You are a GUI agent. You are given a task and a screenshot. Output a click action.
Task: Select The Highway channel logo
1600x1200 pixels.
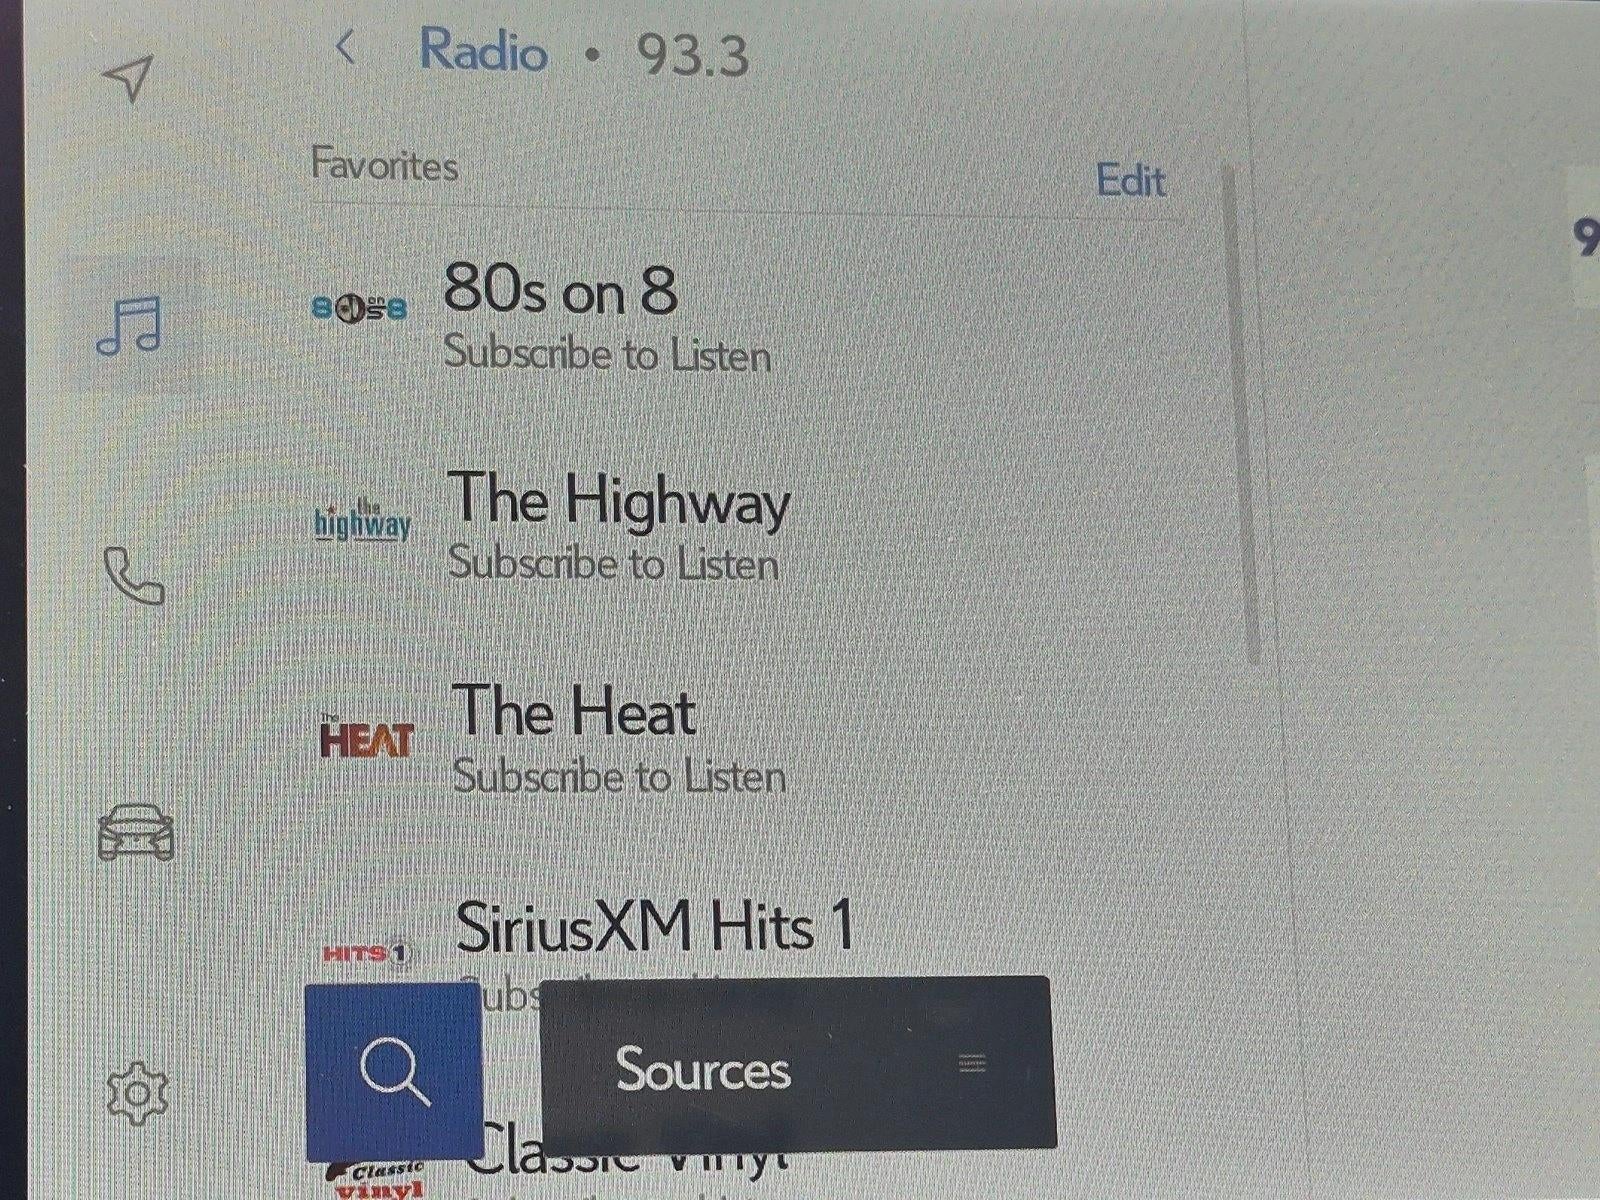[x=362, y=521]
